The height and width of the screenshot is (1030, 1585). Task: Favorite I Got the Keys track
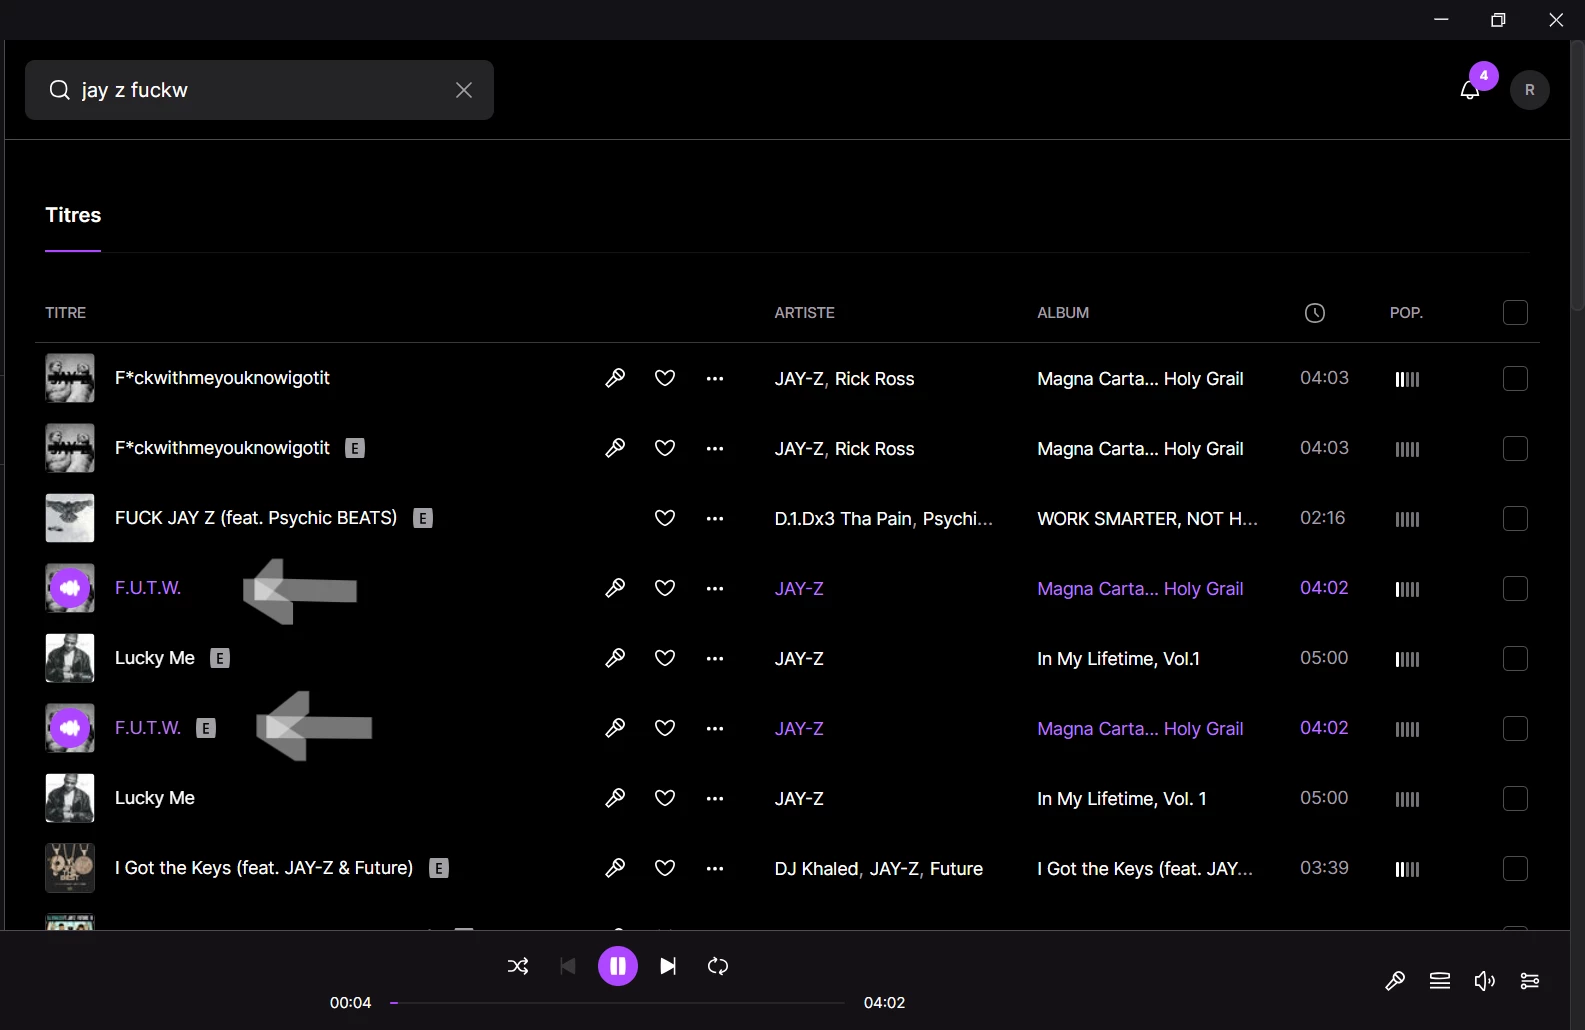coord(665,868)
